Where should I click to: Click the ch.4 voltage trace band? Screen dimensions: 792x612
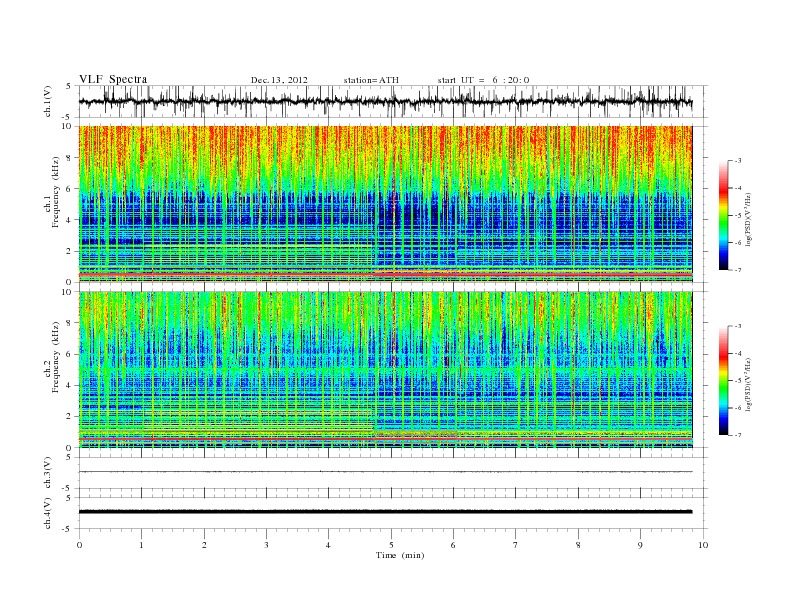(385, 512)
